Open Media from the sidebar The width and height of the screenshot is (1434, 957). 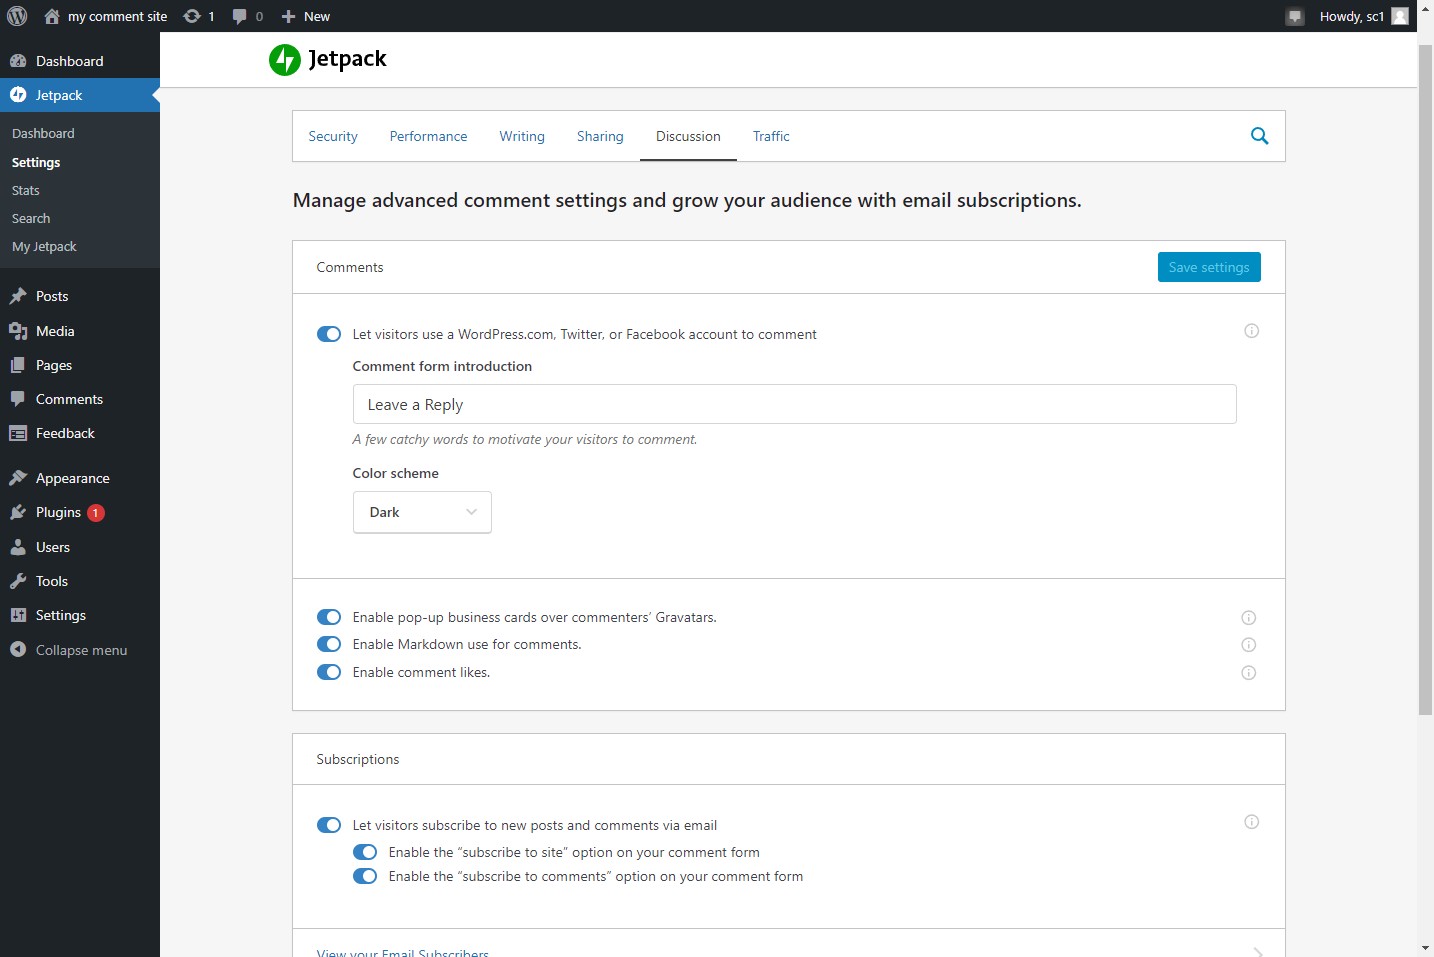pyautogui.click(x=80, y=331)
